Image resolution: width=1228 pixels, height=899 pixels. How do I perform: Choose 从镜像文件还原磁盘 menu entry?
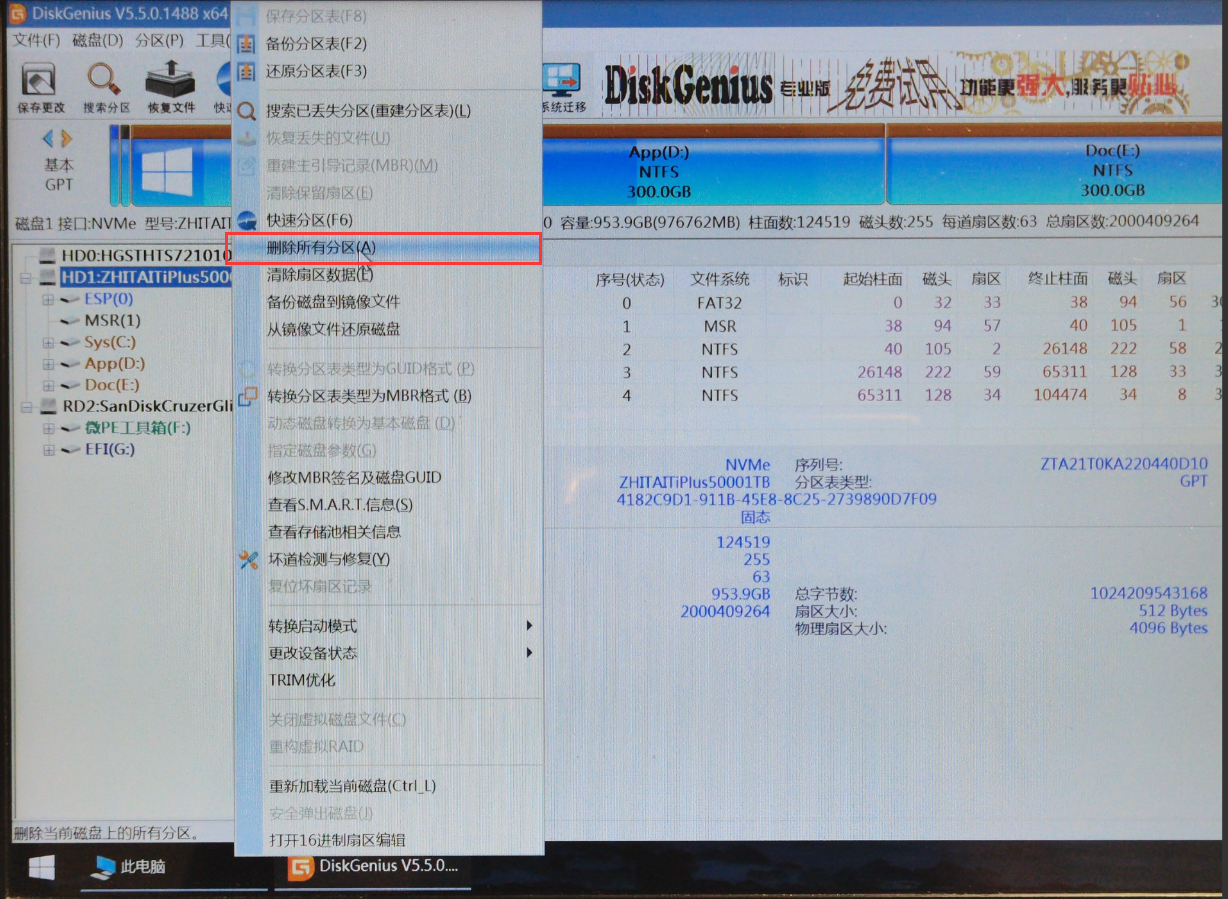389,329
